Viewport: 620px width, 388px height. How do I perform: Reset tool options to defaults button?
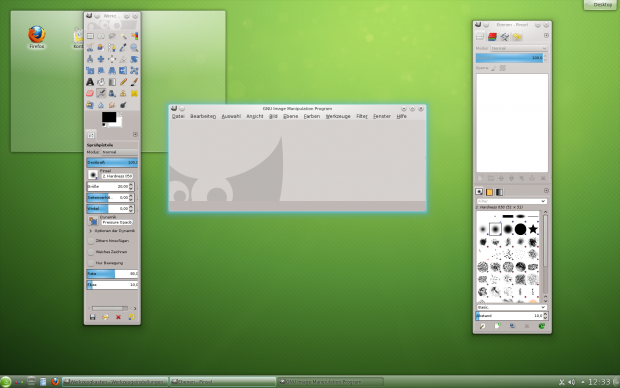131,317
